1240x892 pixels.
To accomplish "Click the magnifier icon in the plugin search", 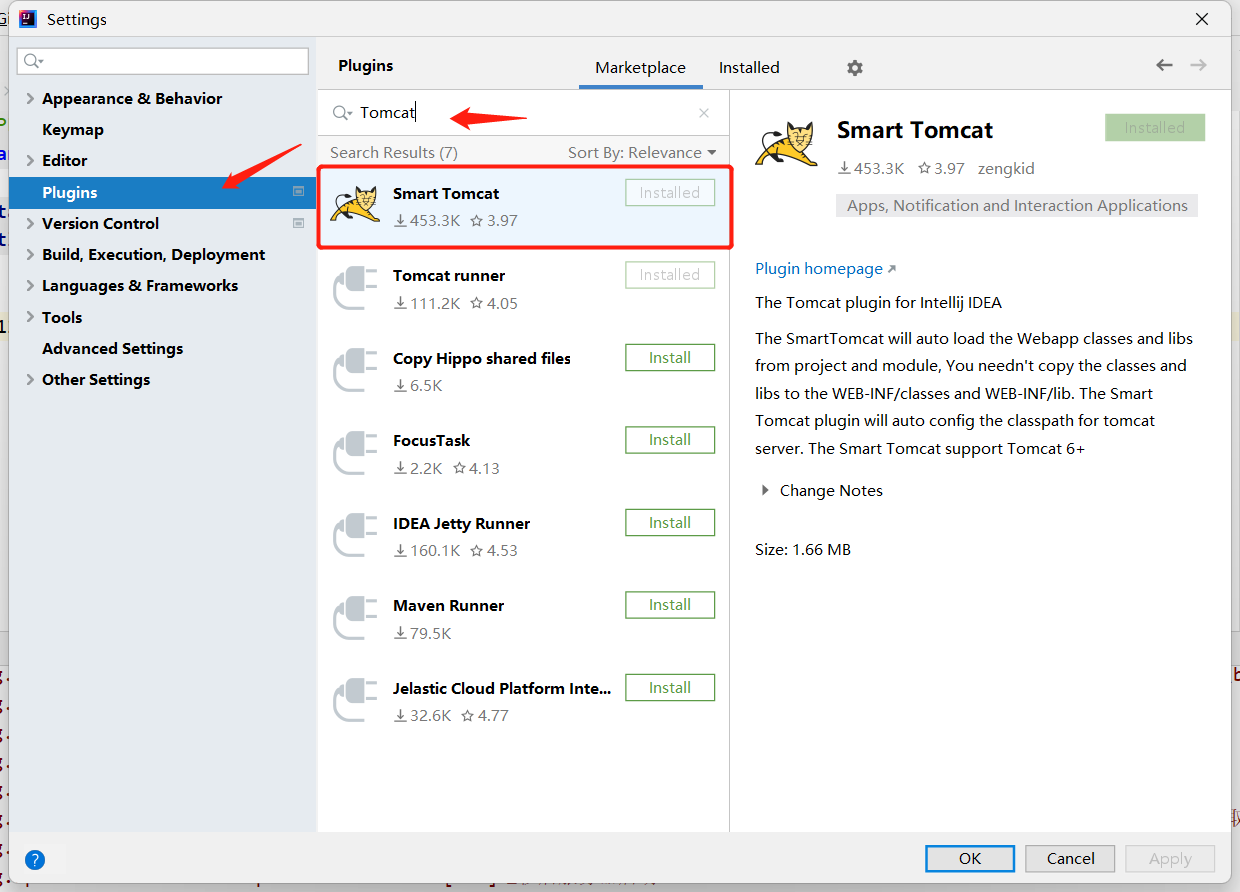I will 340,112.
